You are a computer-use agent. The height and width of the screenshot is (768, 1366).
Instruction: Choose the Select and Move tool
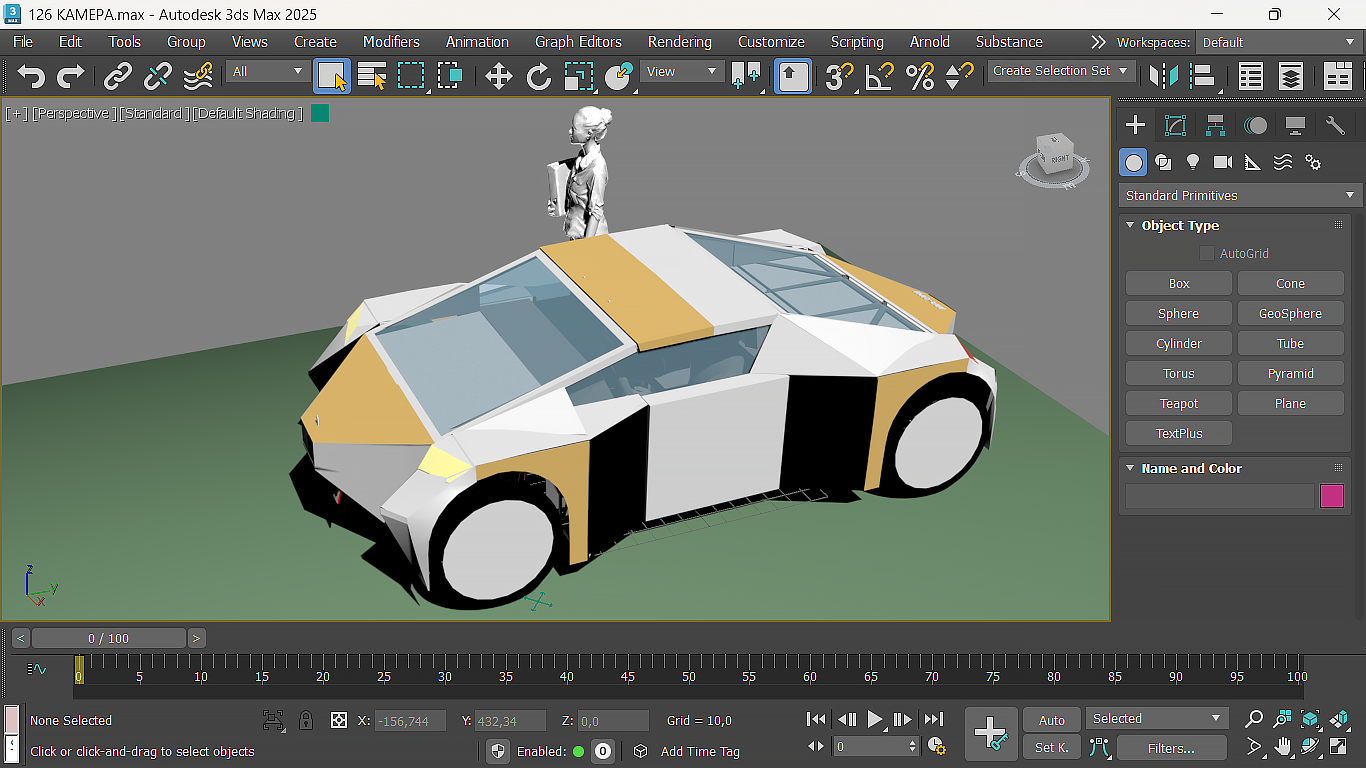(x=498, y=76)
